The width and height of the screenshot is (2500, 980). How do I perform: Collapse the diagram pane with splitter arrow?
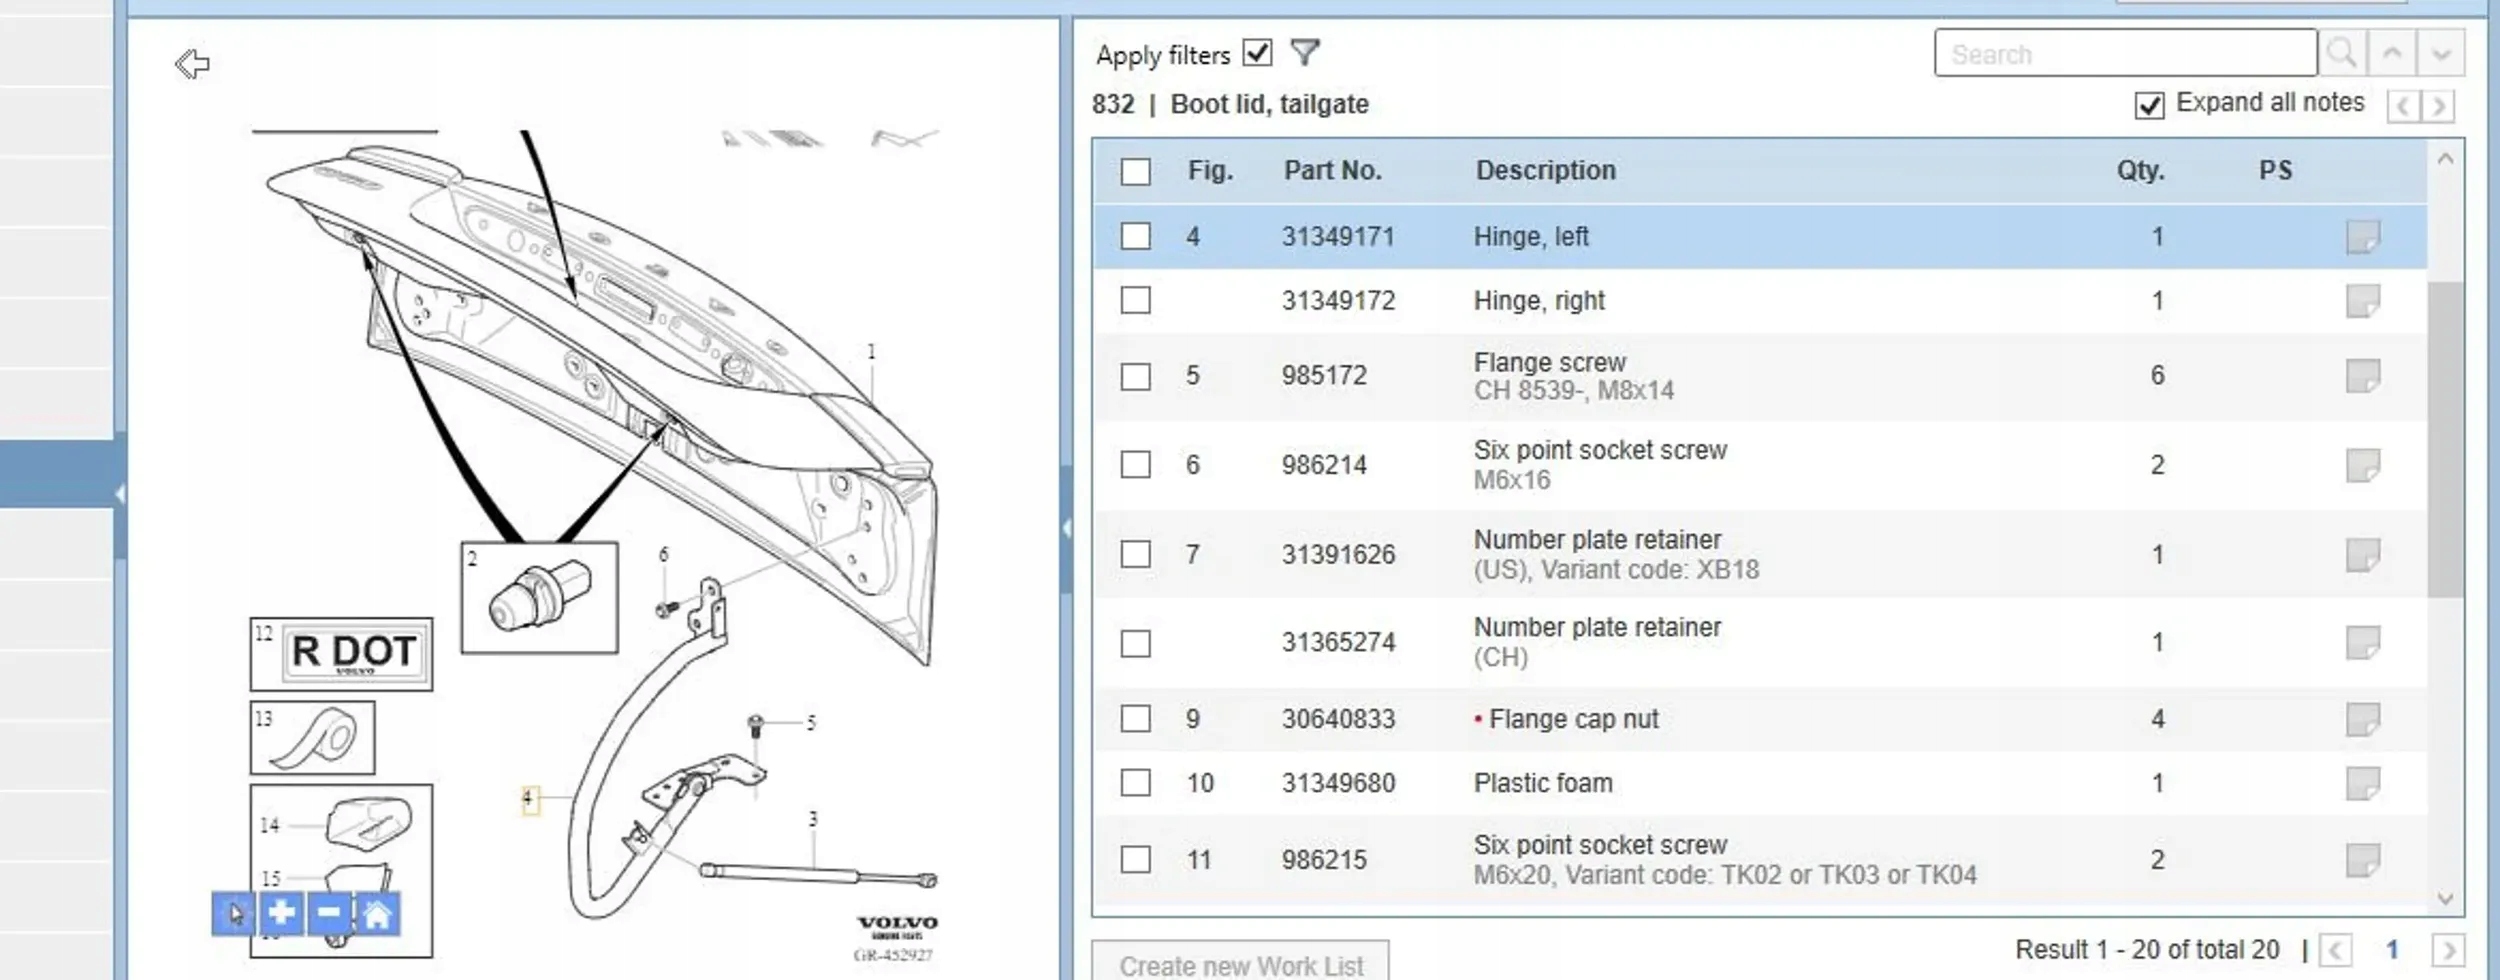coord(1066,527)
